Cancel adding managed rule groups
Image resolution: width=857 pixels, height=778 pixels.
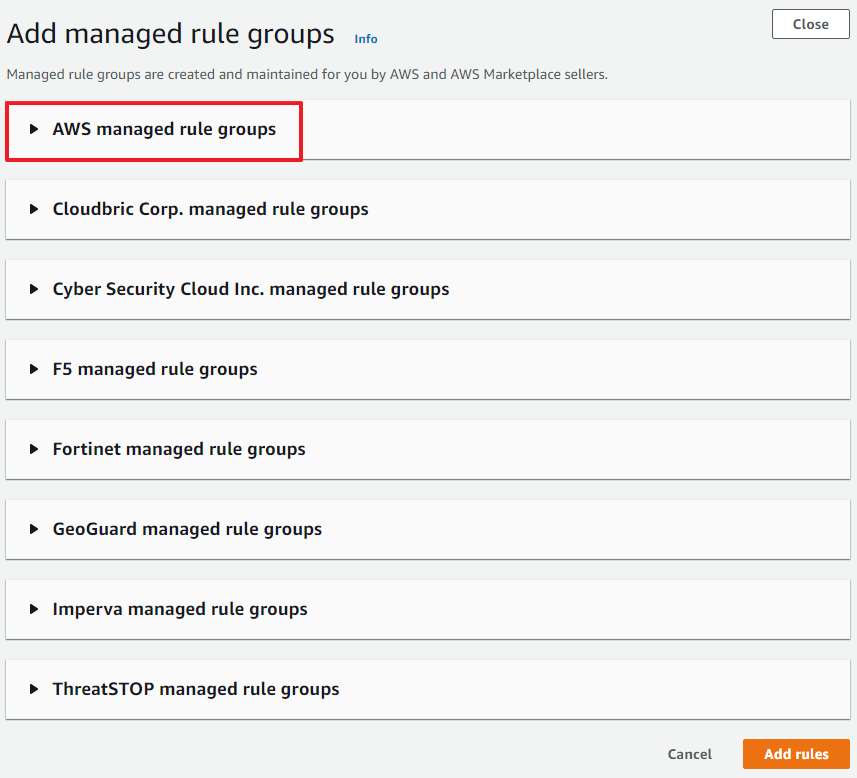coord(690,754)
